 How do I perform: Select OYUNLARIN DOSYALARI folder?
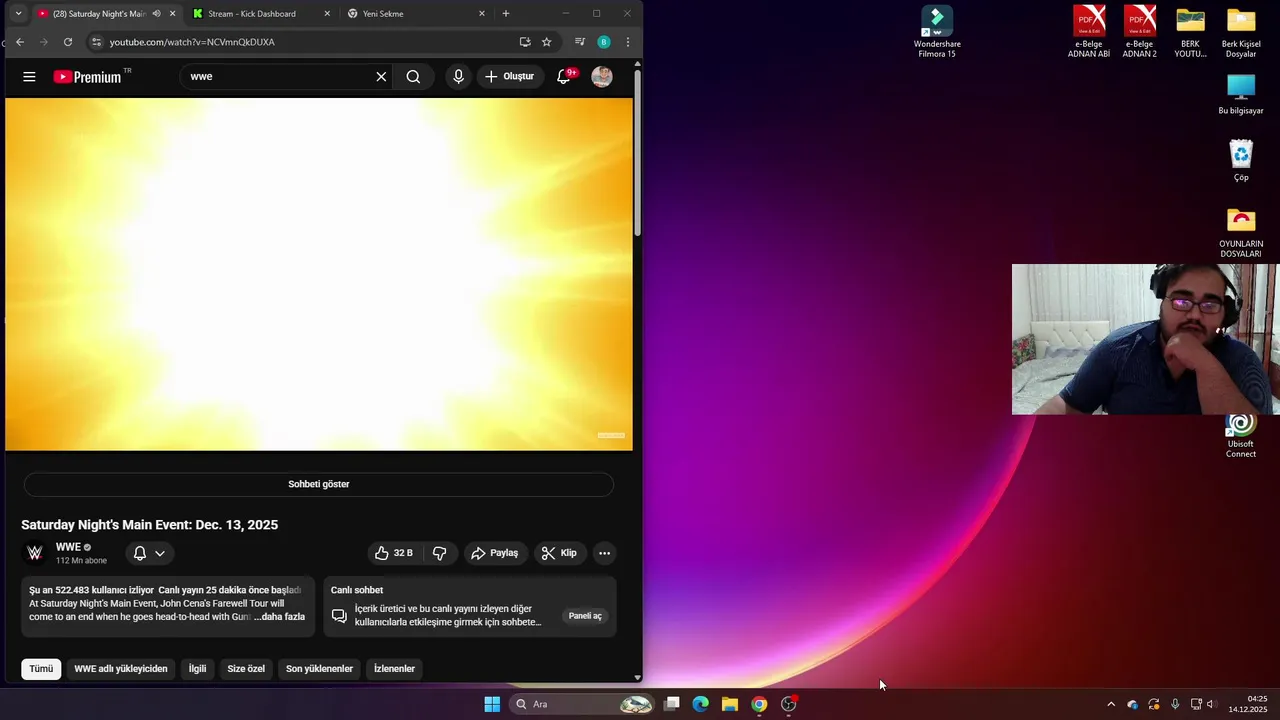click(1241, 232)
